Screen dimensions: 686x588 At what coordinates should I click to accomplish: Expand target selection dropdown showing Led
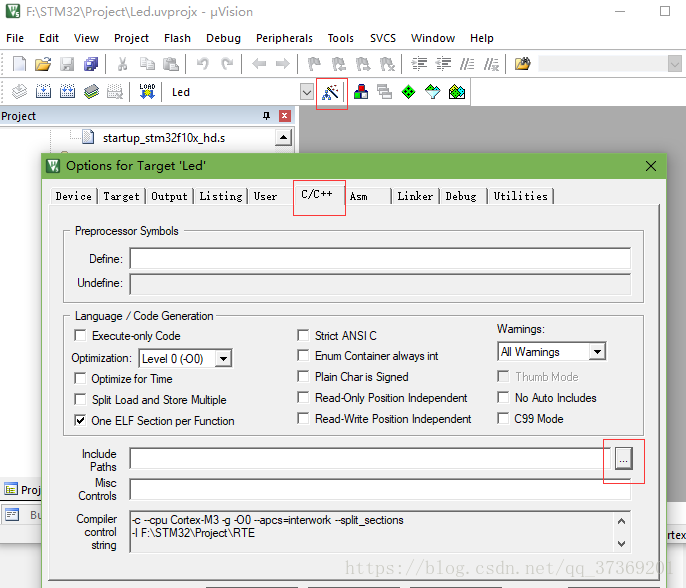(307, 92)
